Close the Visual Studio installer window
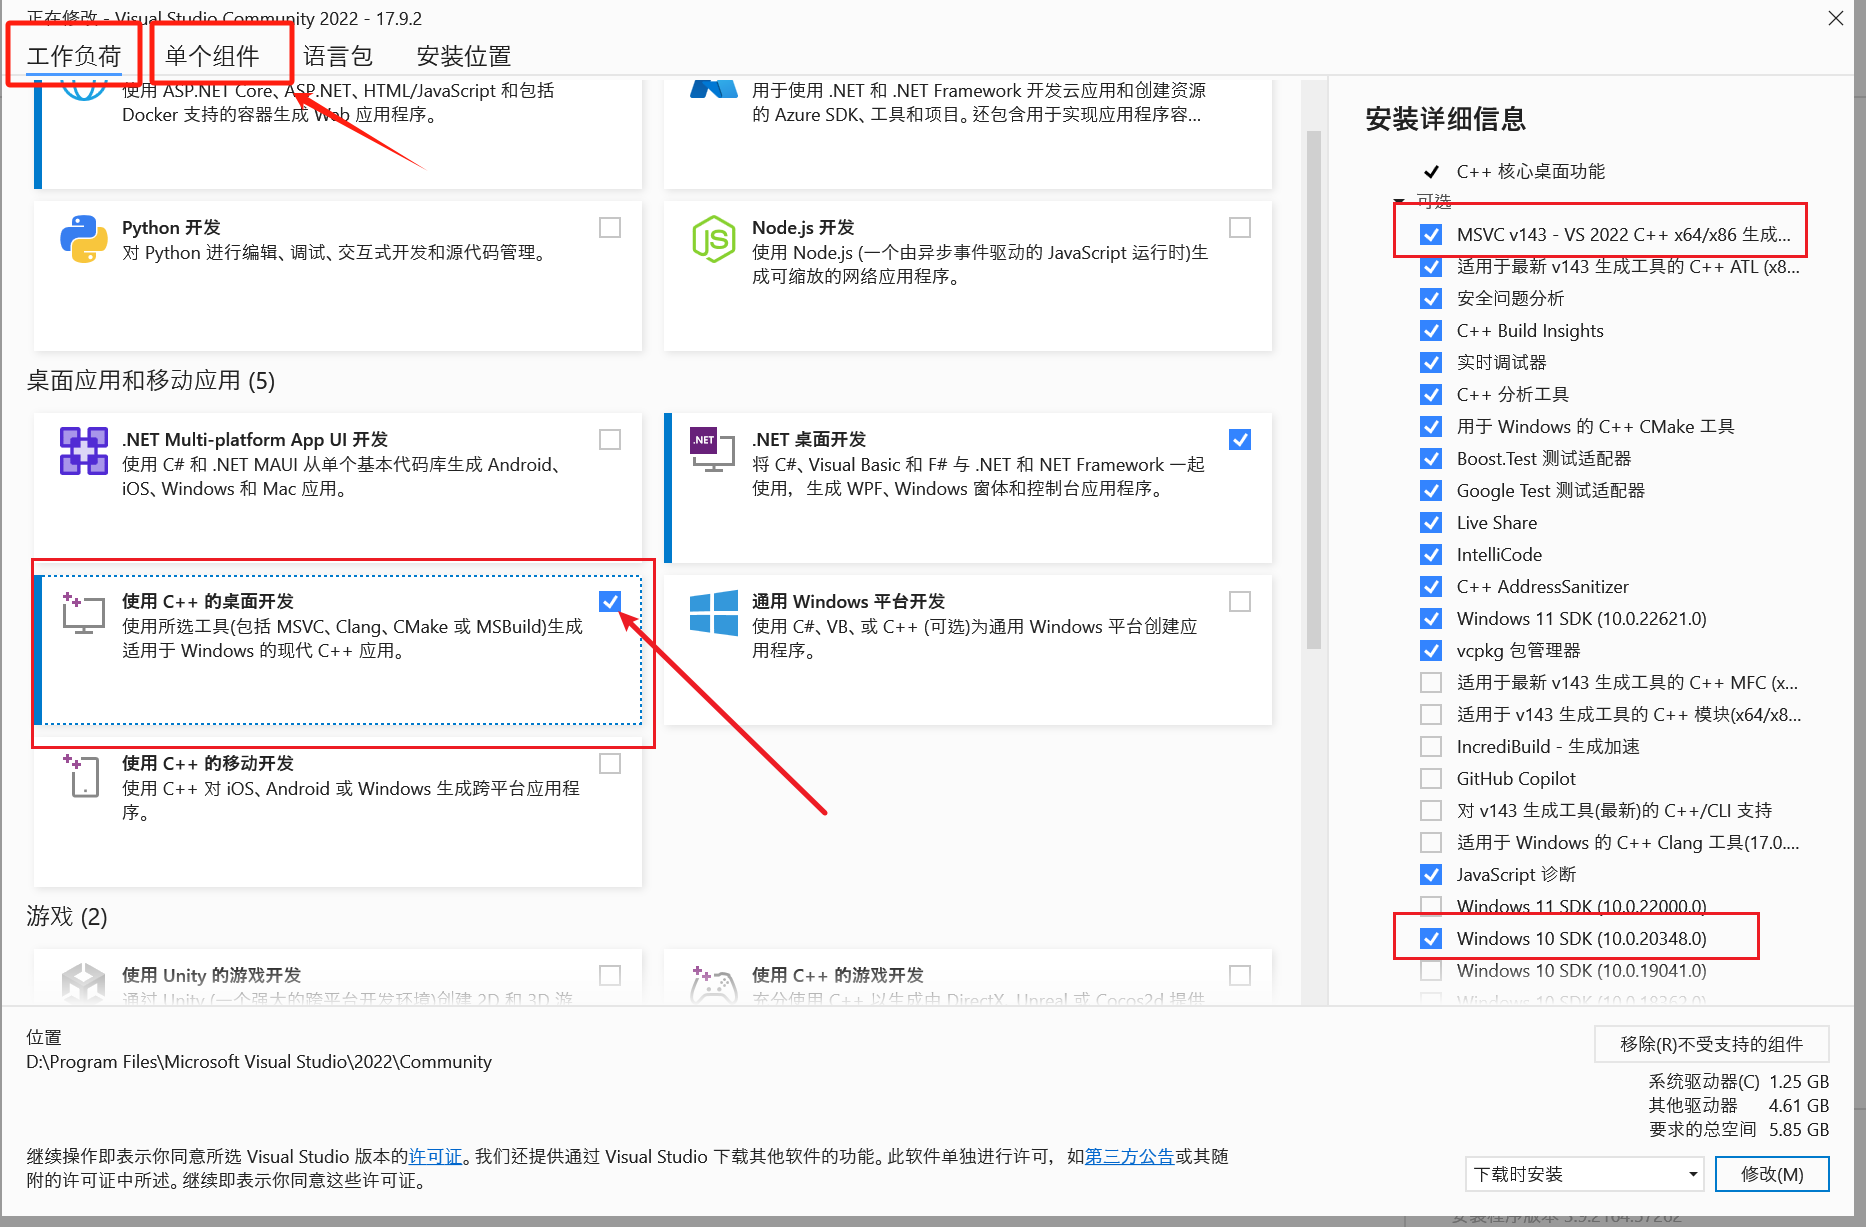The height and width of the screenshot is (1227, 1866). 1836,18
